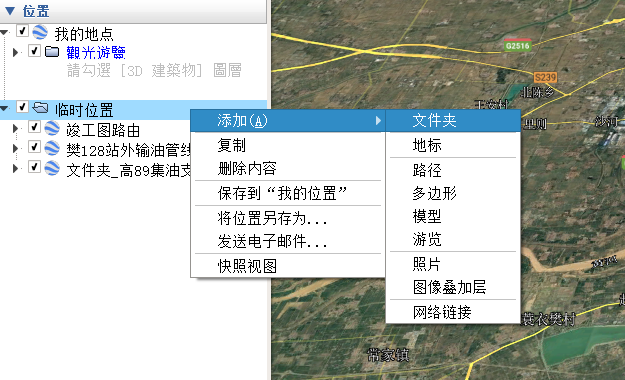625x380 pixels.
Task: Expand the 竣工图路由 tree node
Action: 16,129
